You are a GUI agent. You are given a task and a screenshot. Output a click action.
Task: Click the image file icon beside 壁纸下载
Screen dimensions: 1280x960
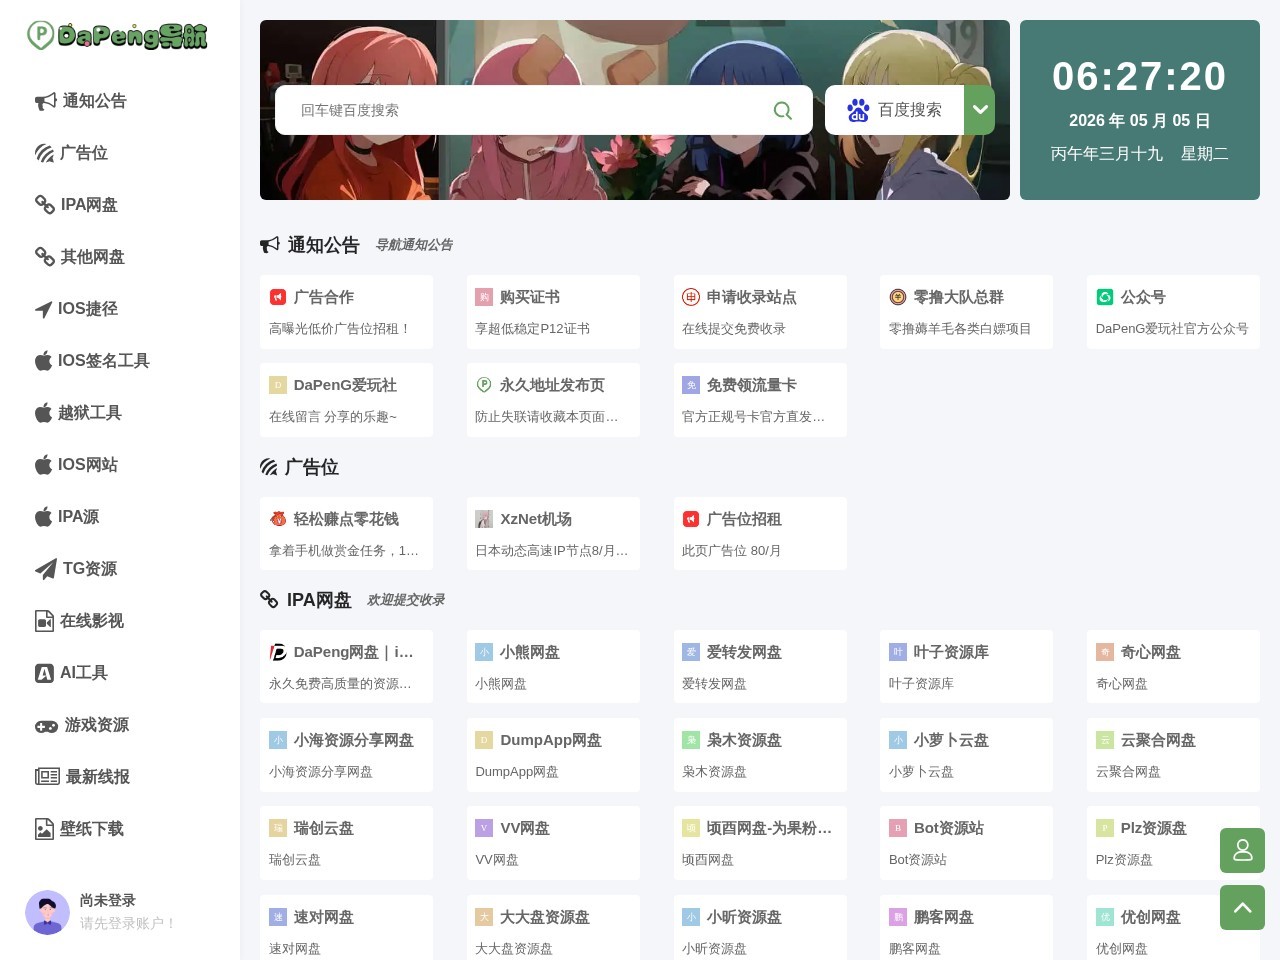(44, 829)
